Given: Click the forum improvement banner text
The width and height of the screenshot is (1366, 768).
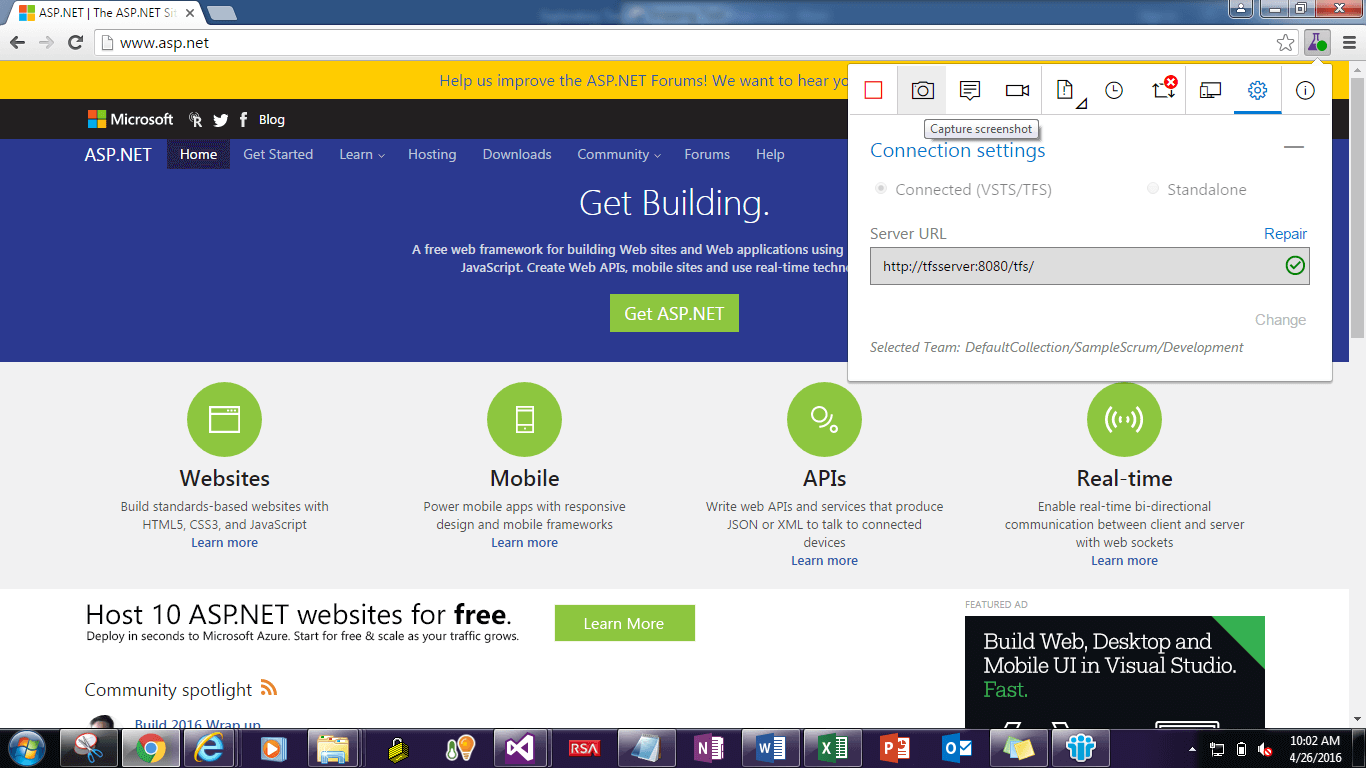Looking at the screenshot, I should (642, 81).
